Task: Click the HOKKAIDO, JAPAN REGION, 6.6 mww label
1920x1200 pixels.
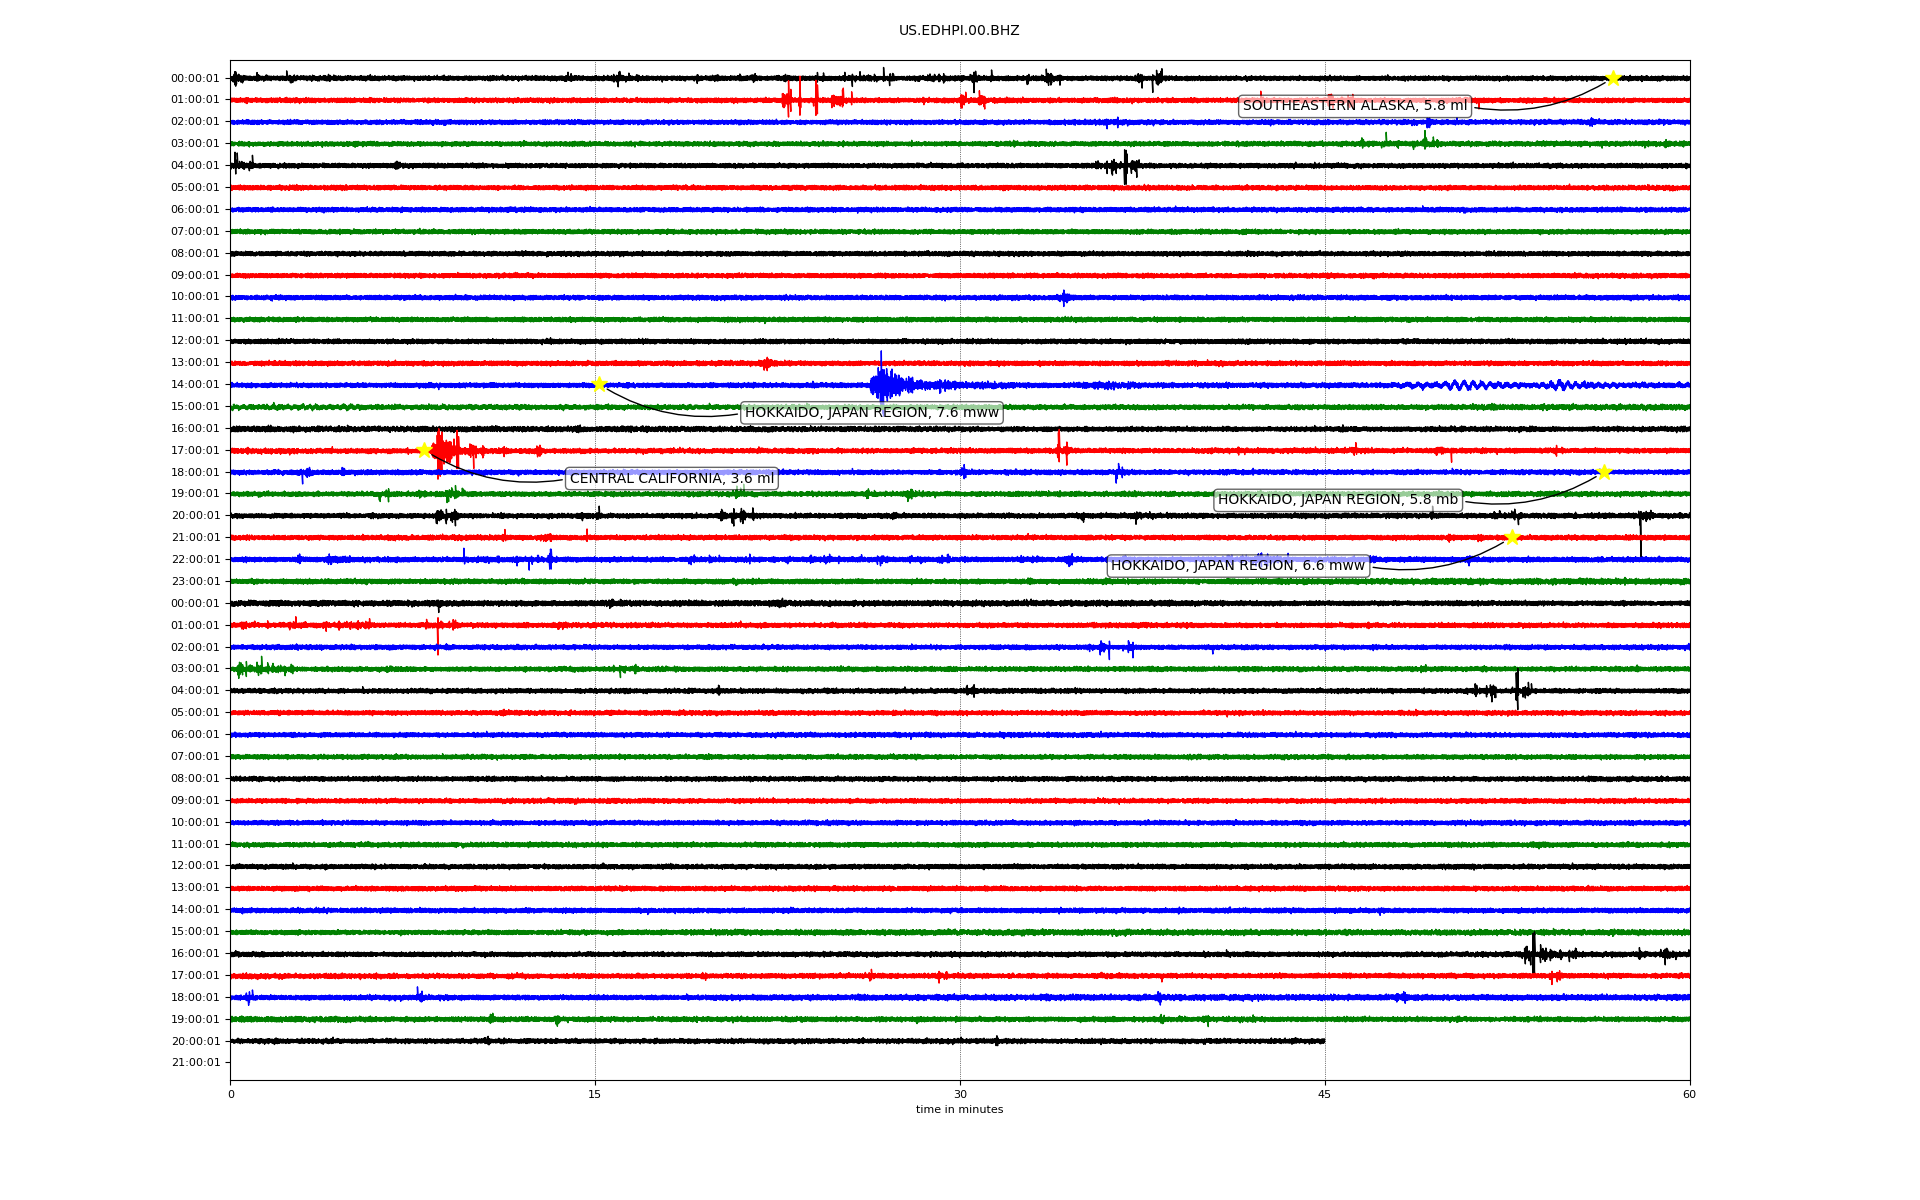Action: click(1237, 566)
